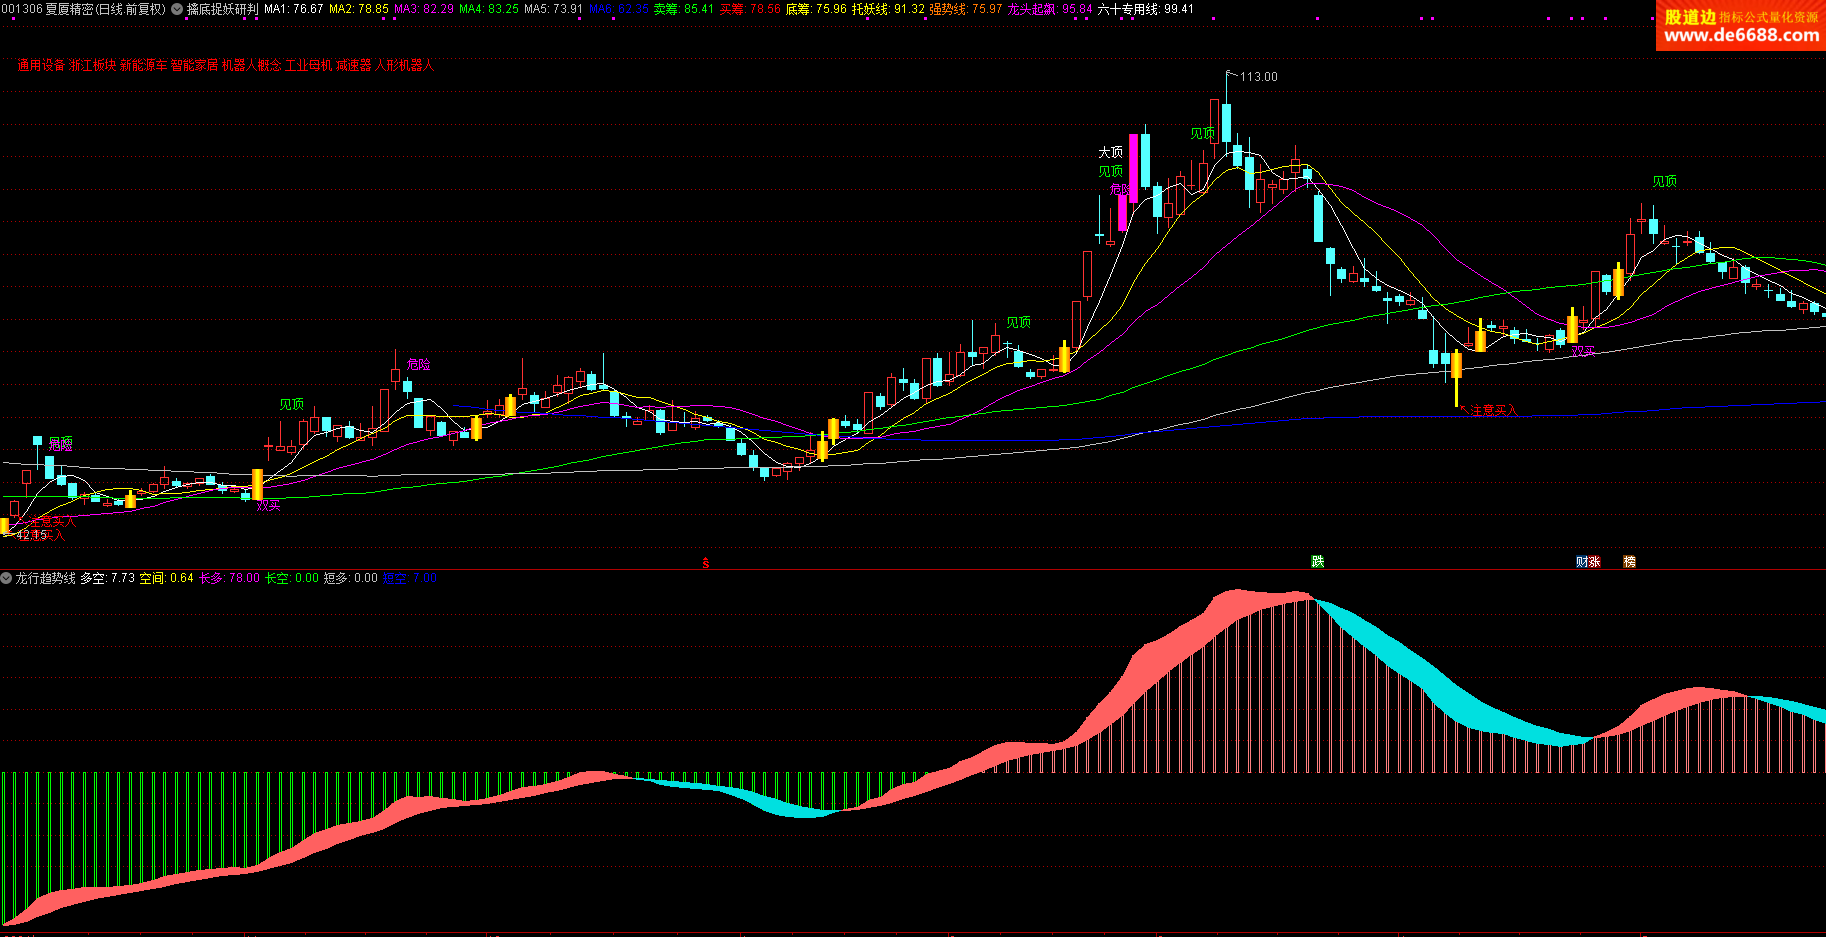Image resolution: width=1826 pixels, height=937 pixels.
Task: Open the www.de6688.com banner link
Action: pyautogui.click(x=1741, y=35)
